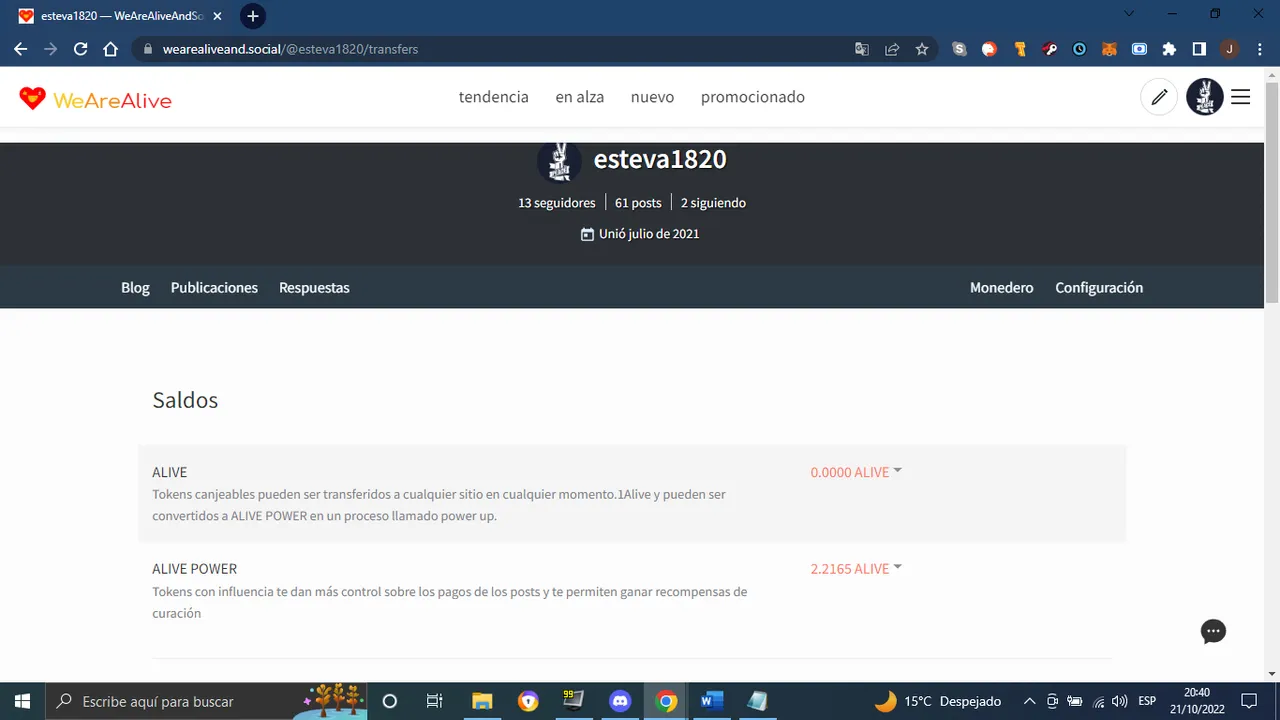Screen dimensions: 1280x720
Task: Open the user avatar menu in header
Action: tap(1204, 97)
